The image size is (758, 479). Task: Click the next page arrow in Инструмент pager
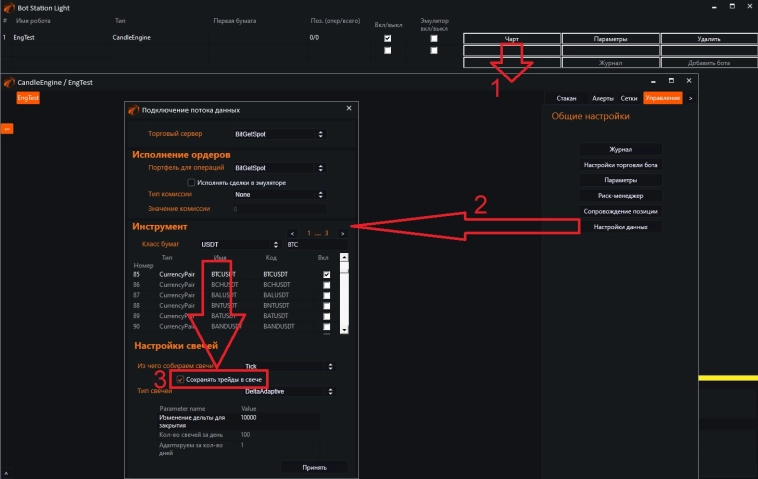click(x=342, y=233)
